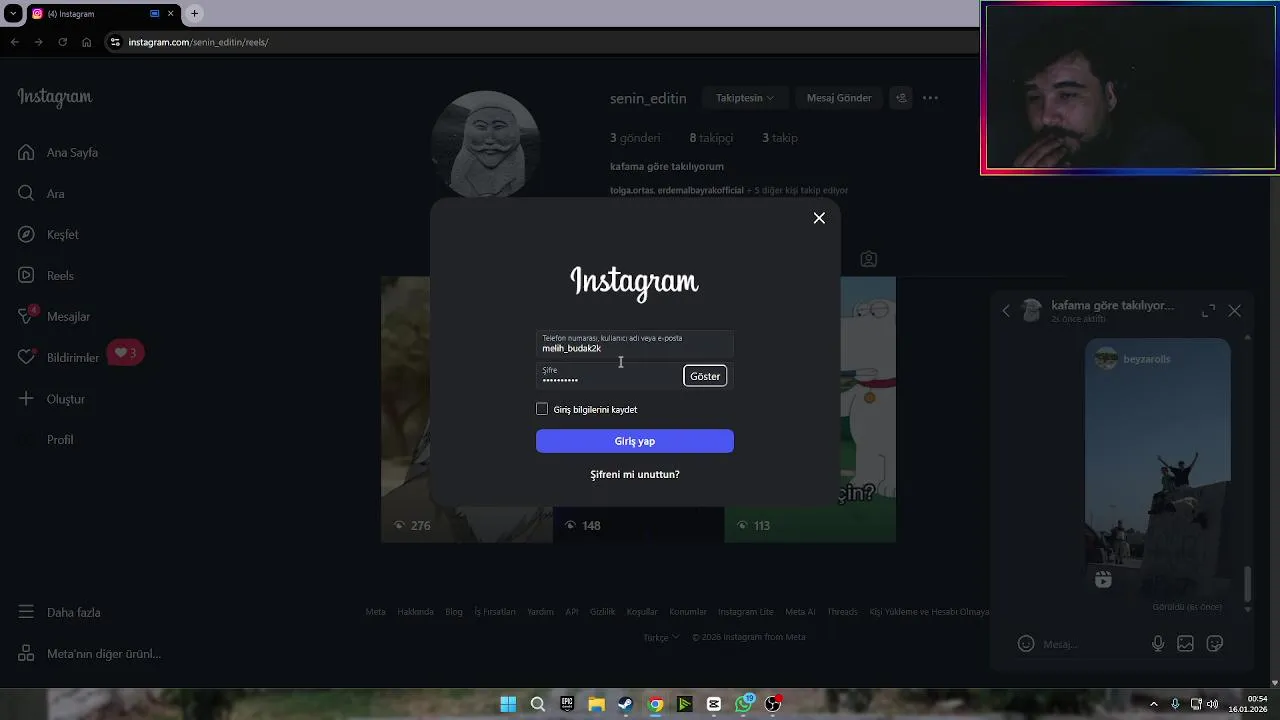Open the emoji picker in chat
1280x720 pixels.
(x=1026, y=644)
